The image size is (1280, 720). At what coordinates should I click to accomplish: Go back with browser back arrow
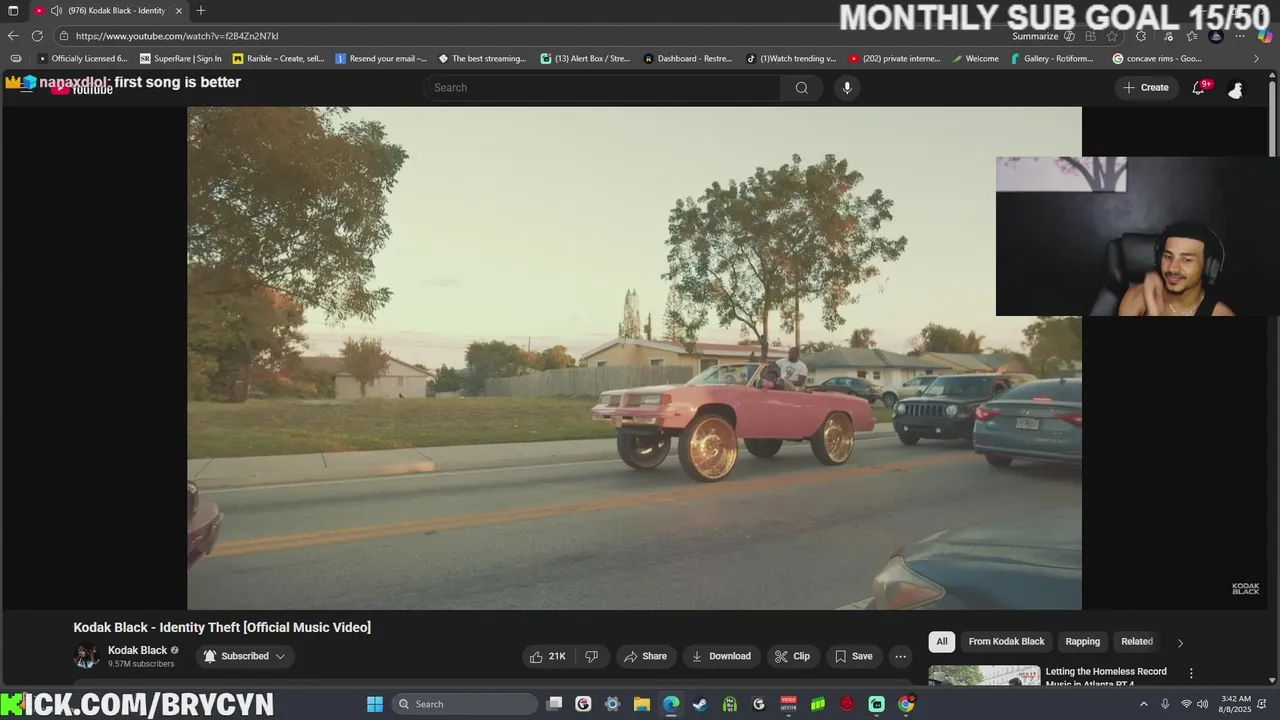coord(13,36)
